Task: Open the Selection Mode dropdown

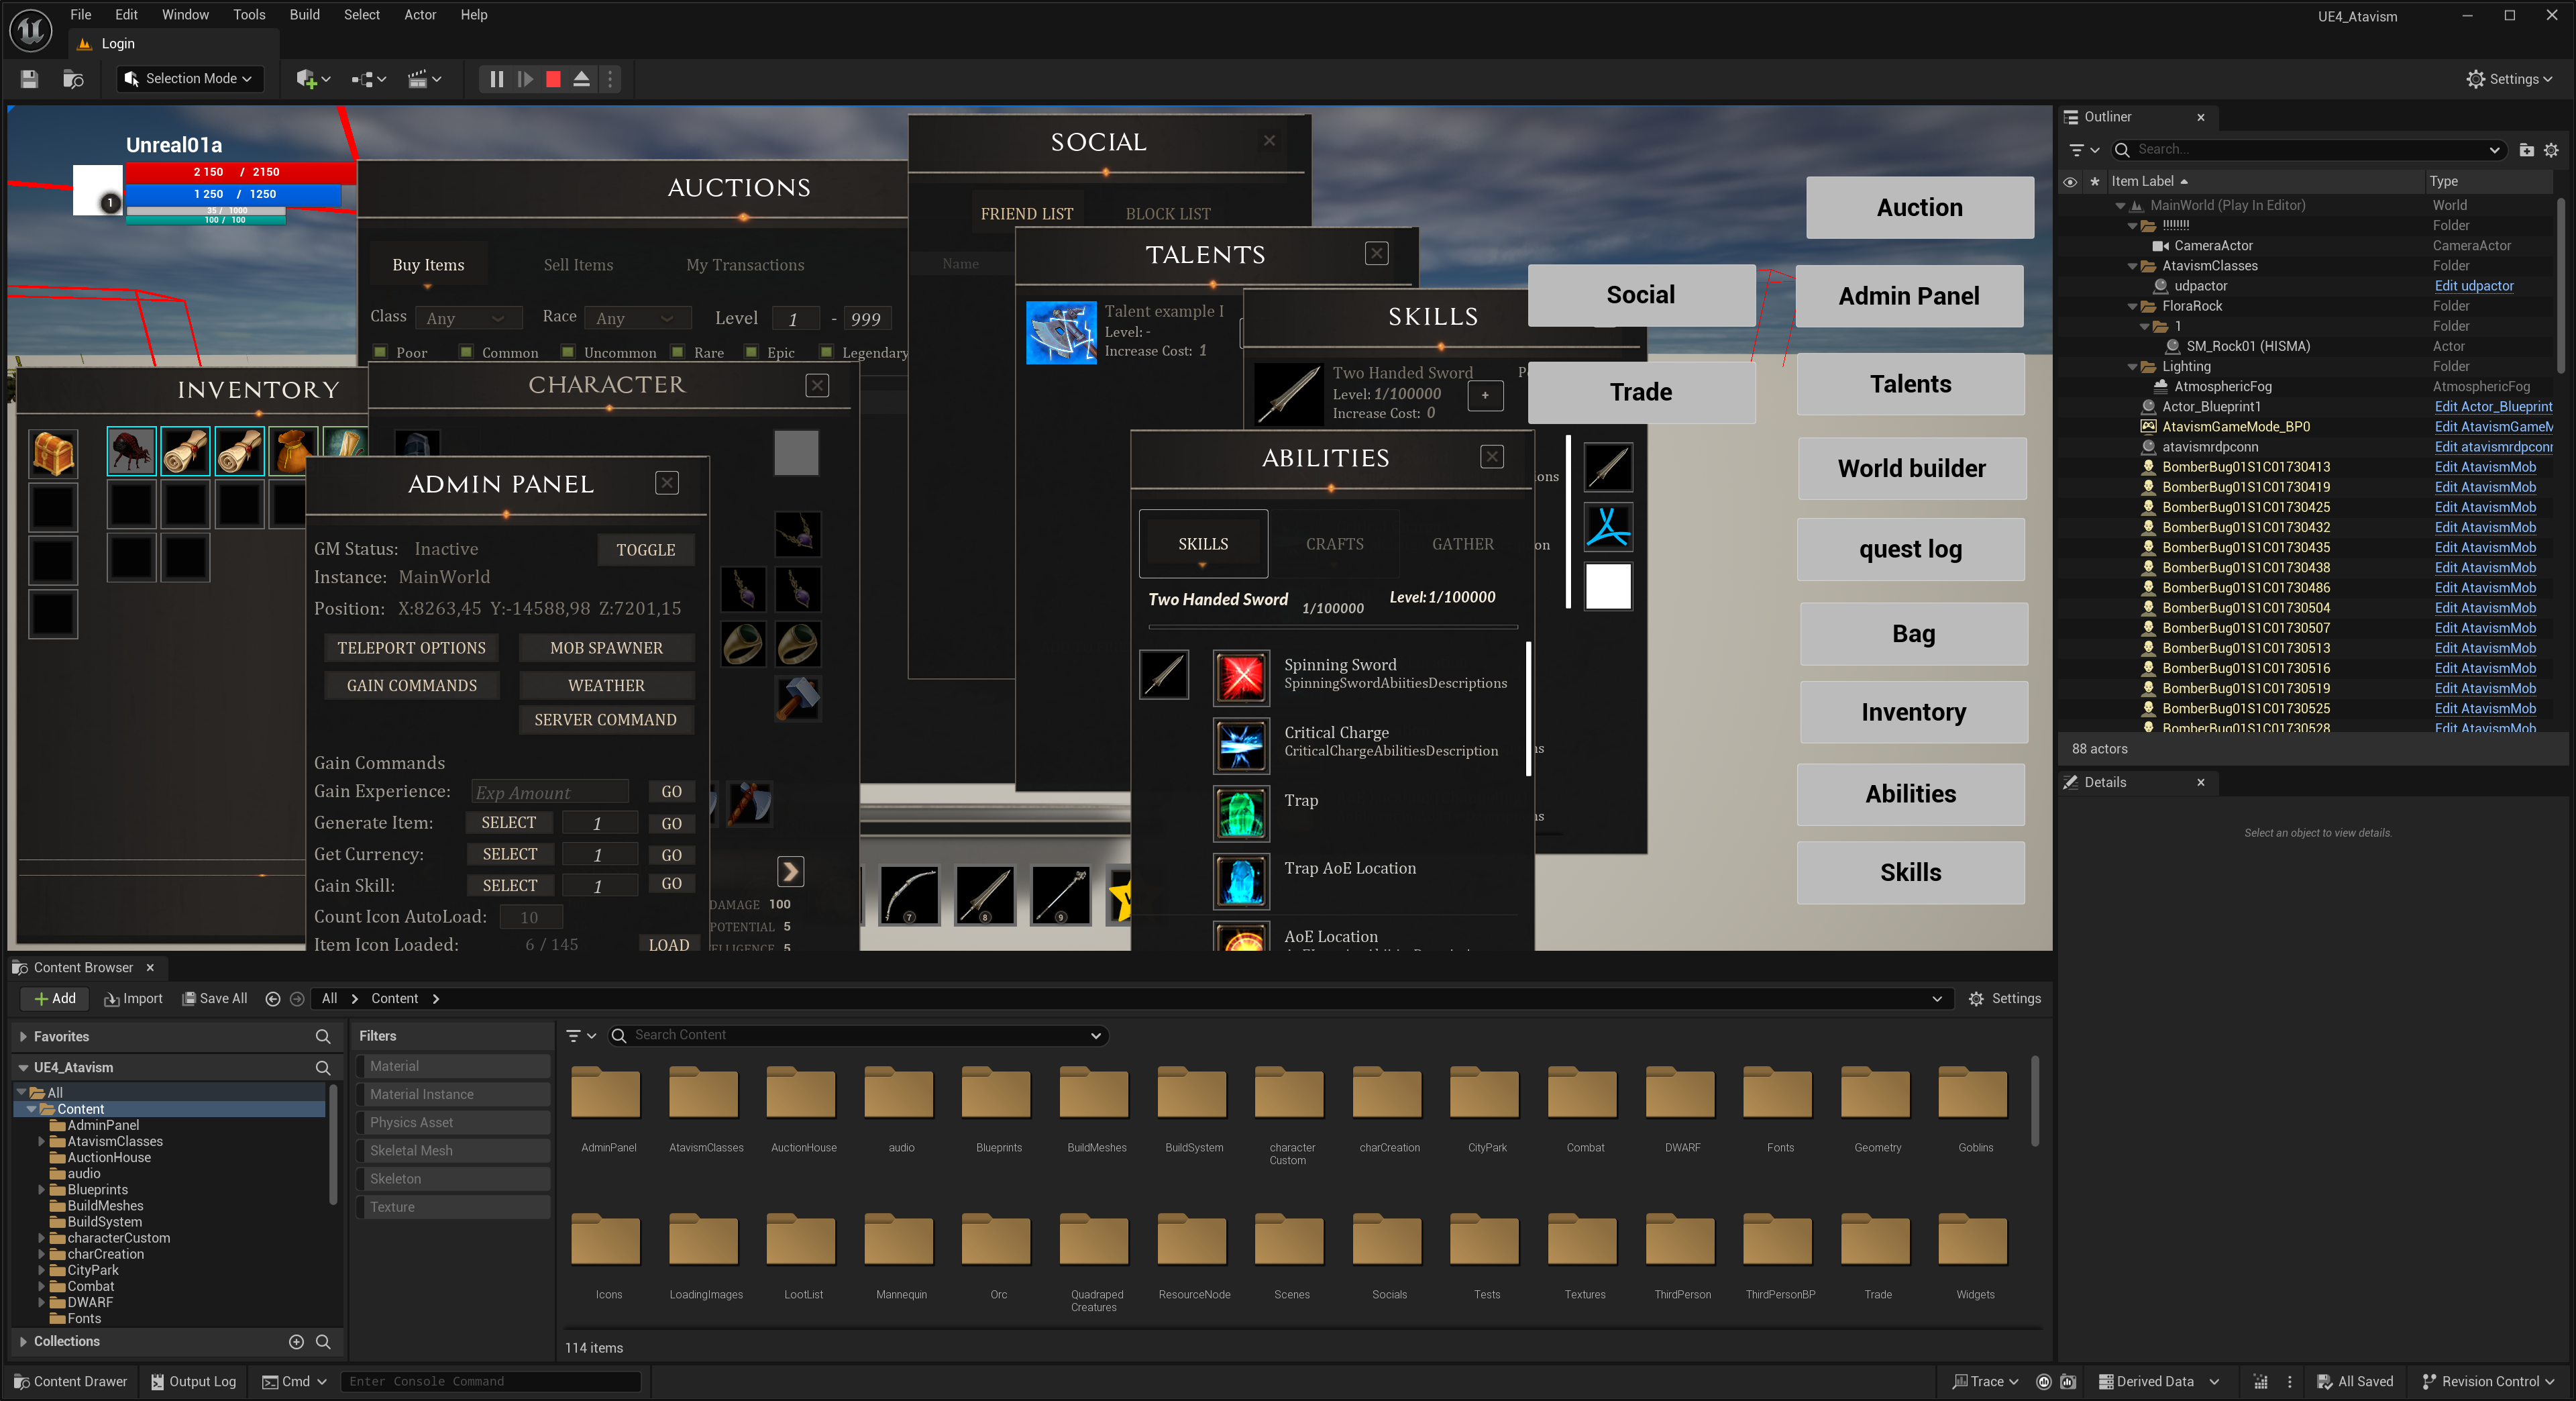Action: click(x=191, y=79)
